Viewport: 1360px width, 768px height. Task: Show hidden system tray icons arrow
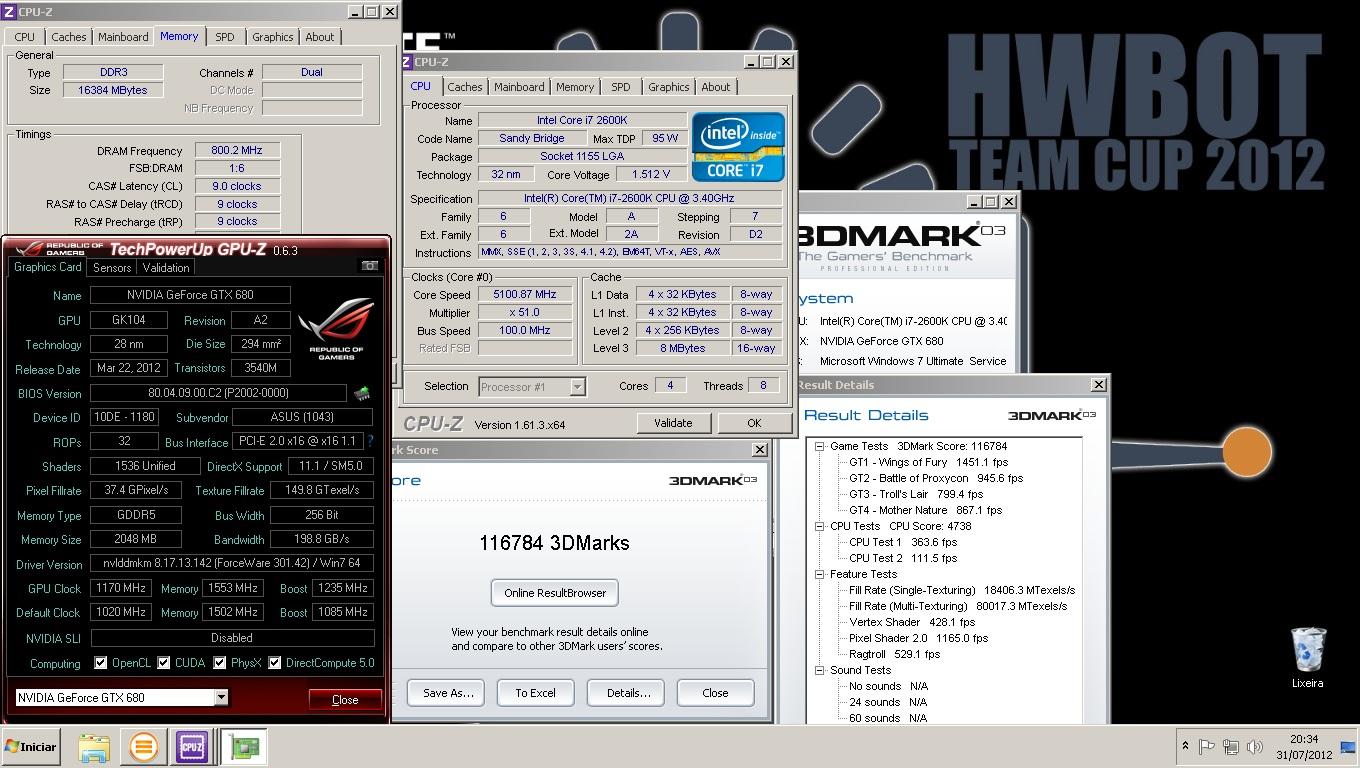[1185, 746]
